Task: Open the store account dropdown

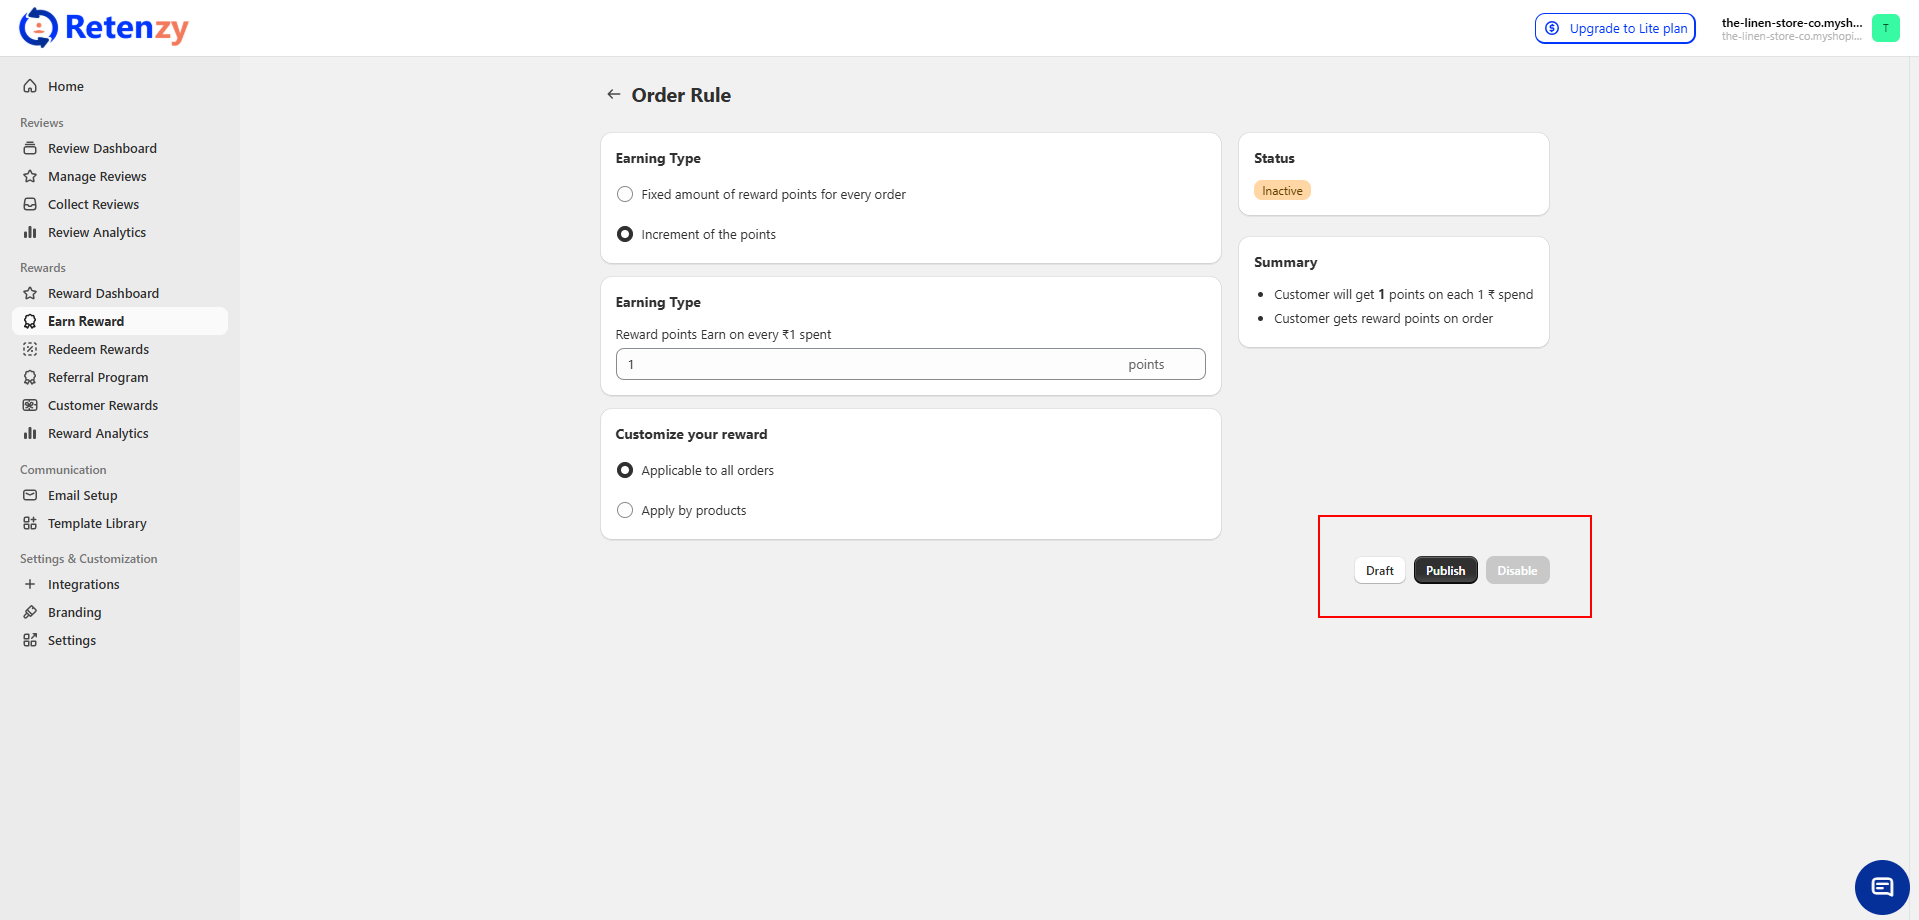Action: [1791, 28]
